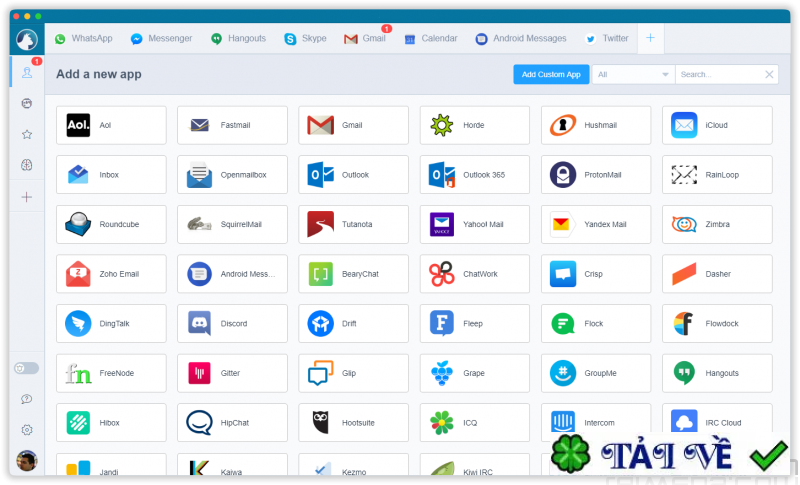
Task: Click the user profile photo at sidebar bottom
Action: 27,461
